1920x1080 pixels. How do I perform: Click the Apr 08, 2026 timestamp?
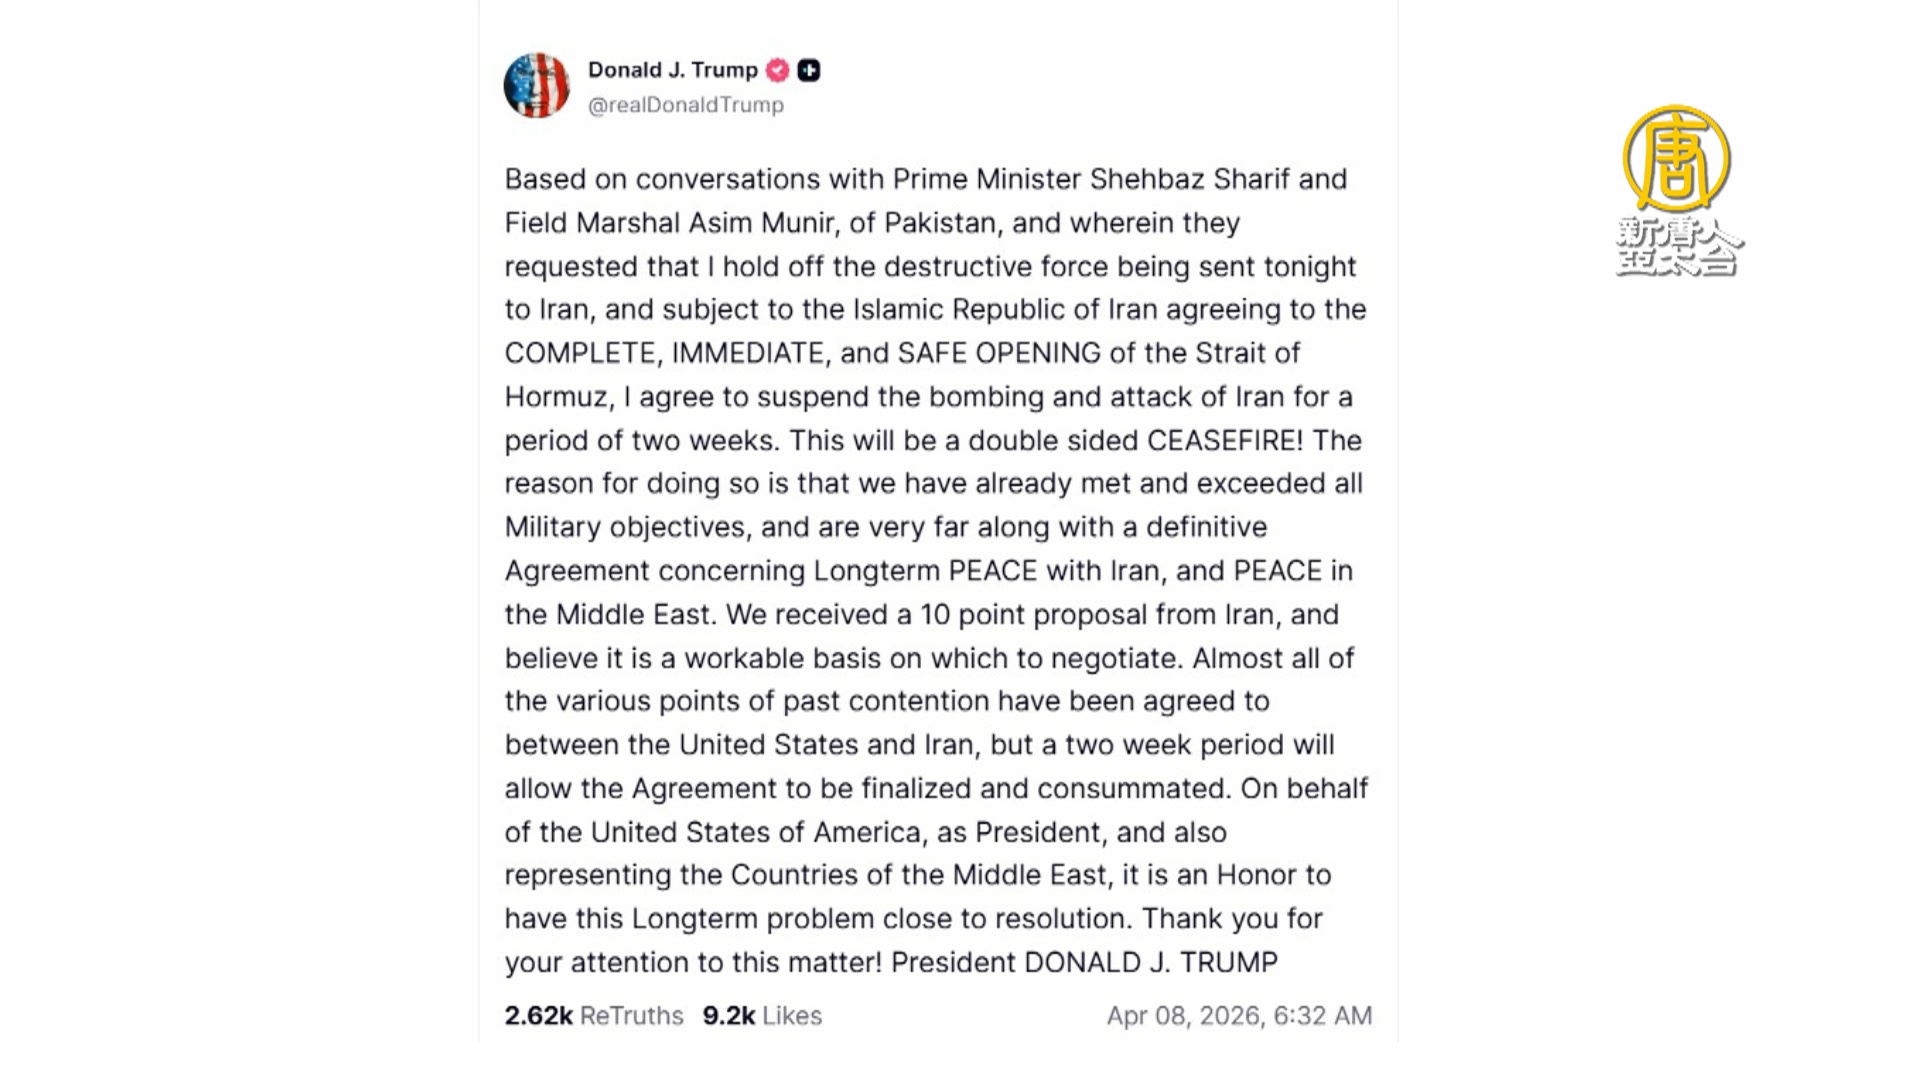pos(1239,1016)
